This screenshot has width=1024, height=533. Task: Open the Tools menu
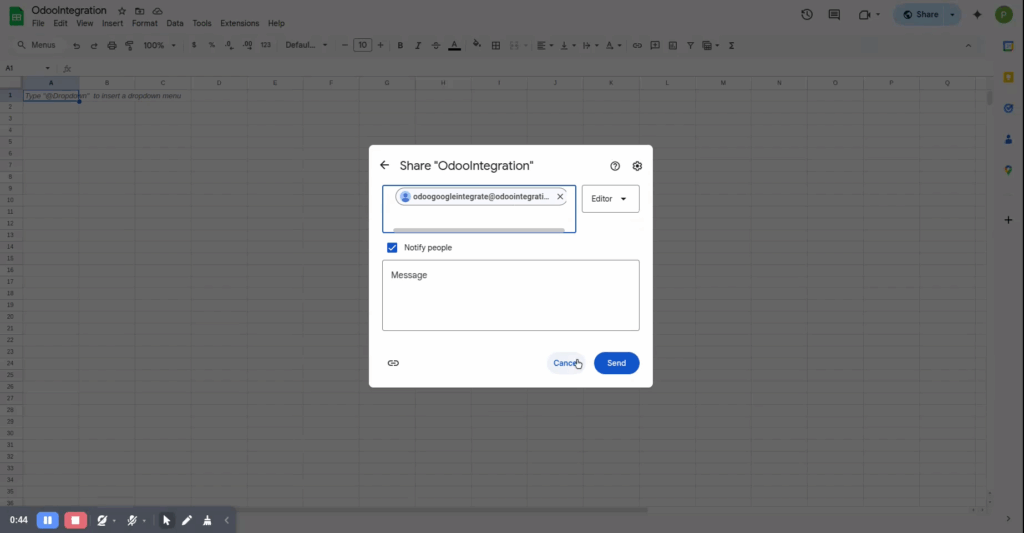coord(202,24)
